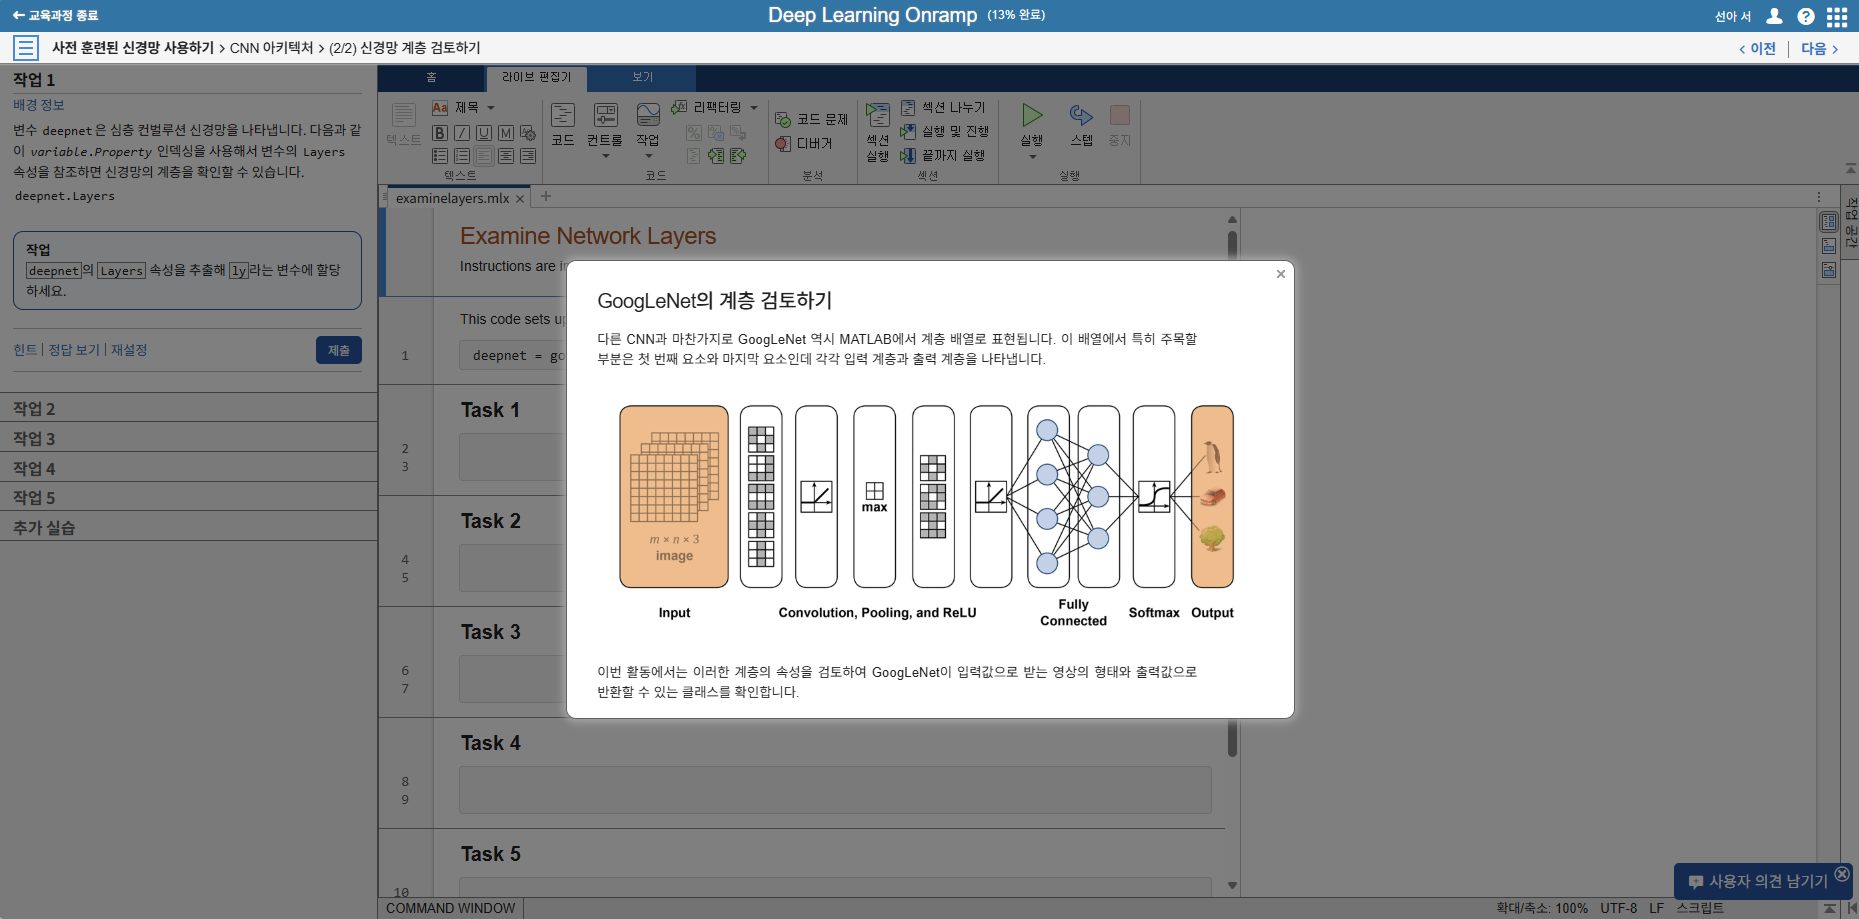Click 정답 보기 (show answer) link

[x=74, y=350]
